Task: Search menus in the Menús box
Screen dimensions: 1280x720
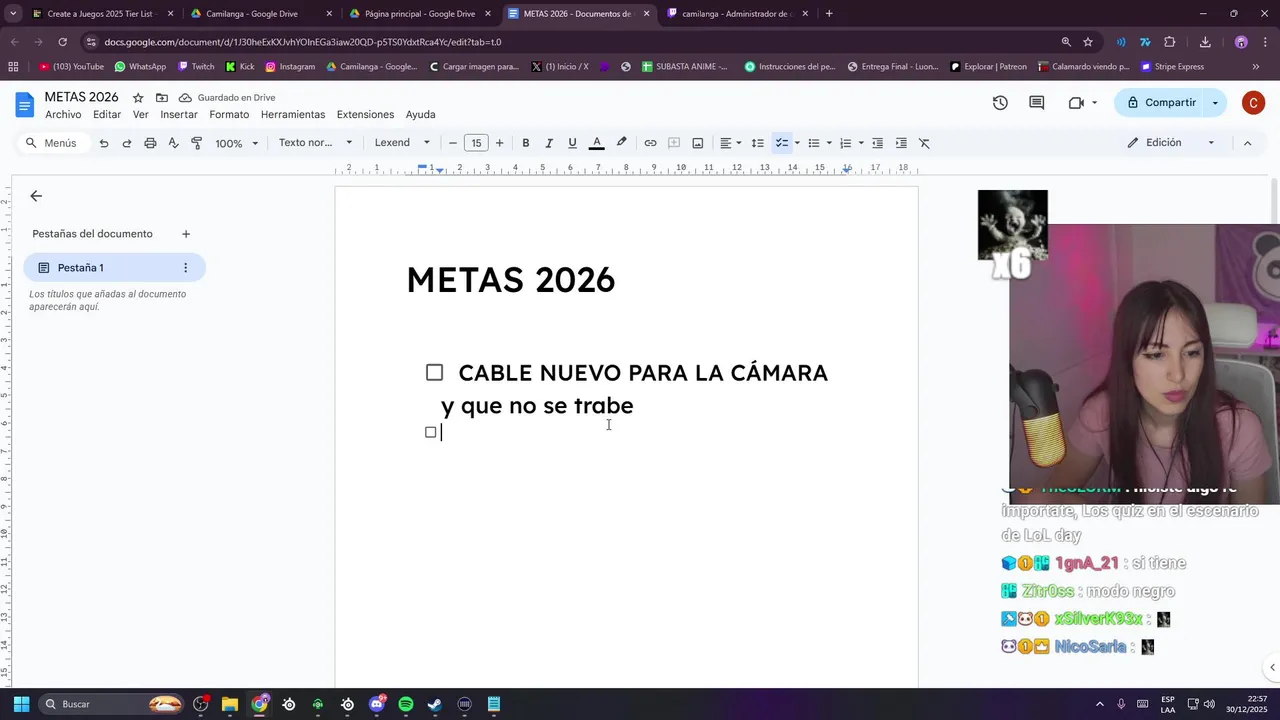Action: [x=52, y=143]
